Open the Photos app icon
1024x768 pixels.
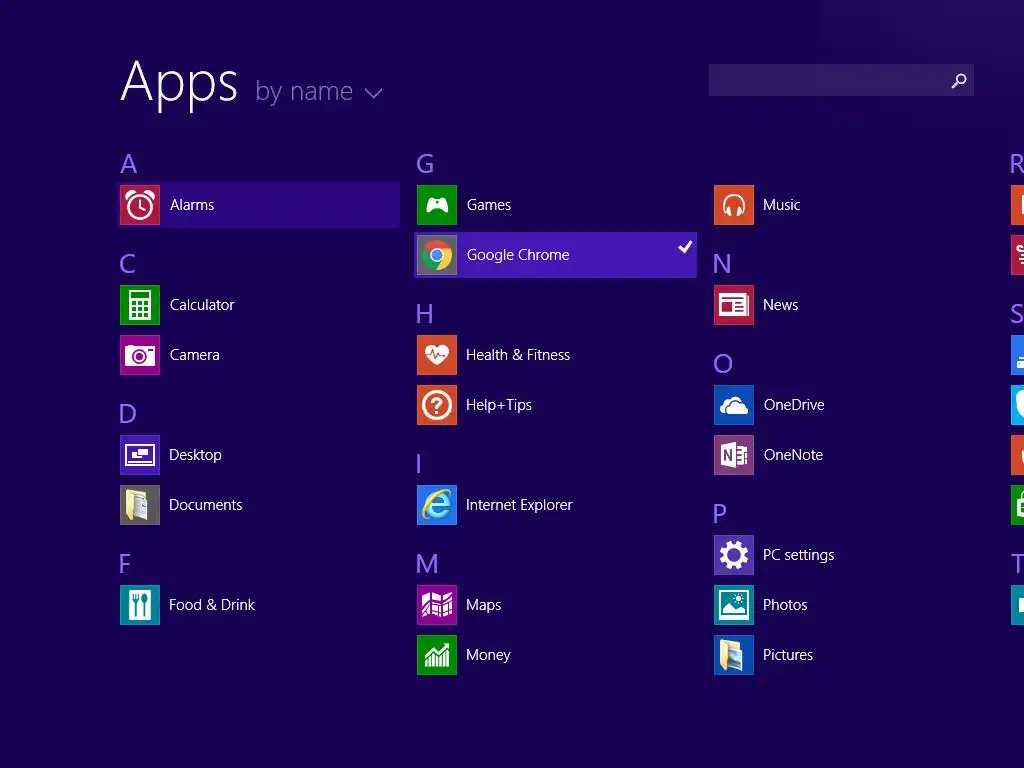(x=734, y=605)
